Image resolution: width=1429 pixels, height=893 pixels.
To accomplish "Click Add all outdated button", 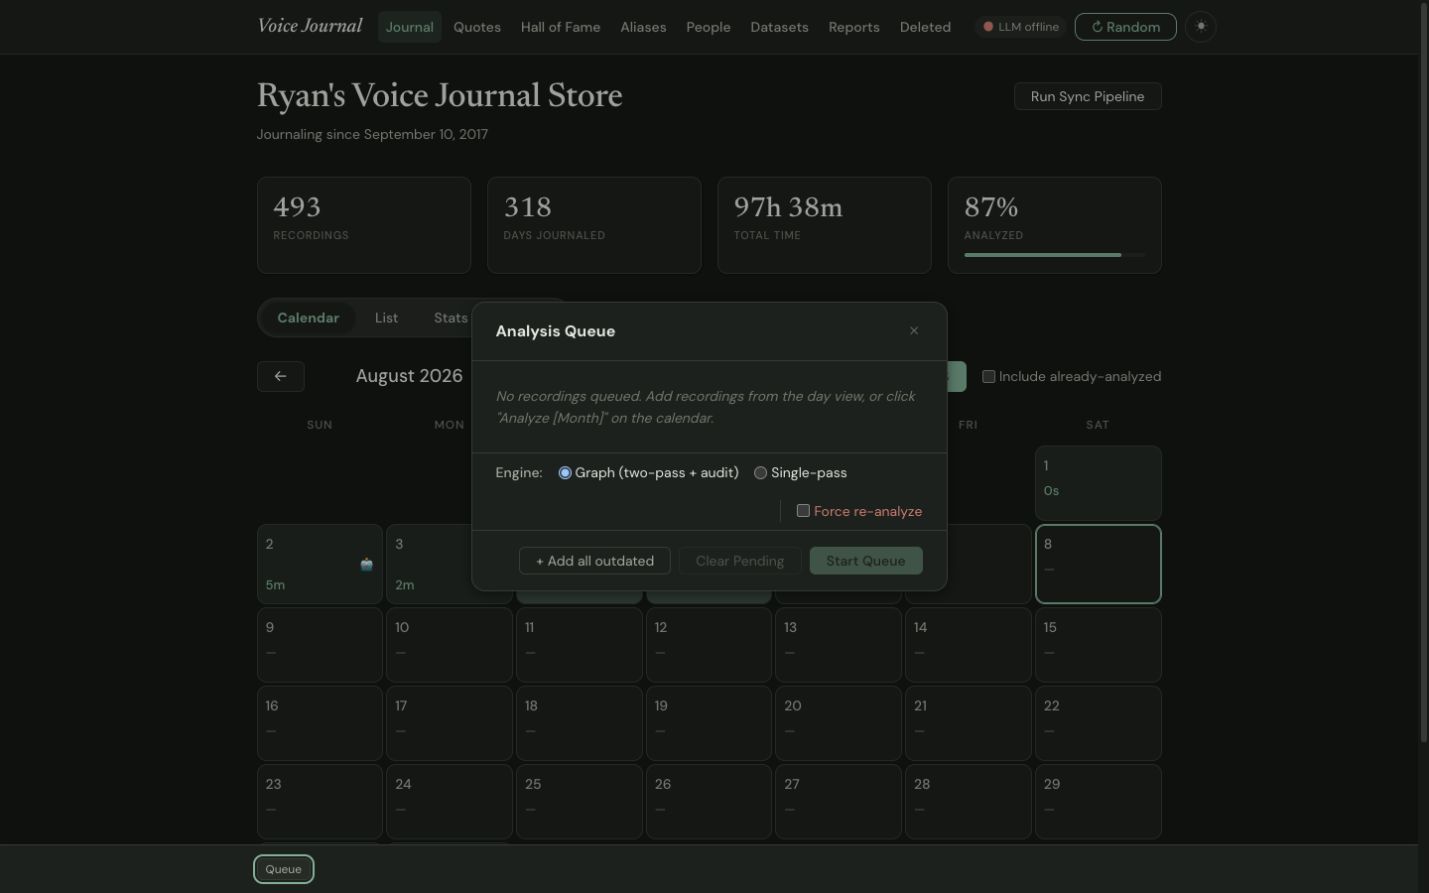I will point(595,561).
